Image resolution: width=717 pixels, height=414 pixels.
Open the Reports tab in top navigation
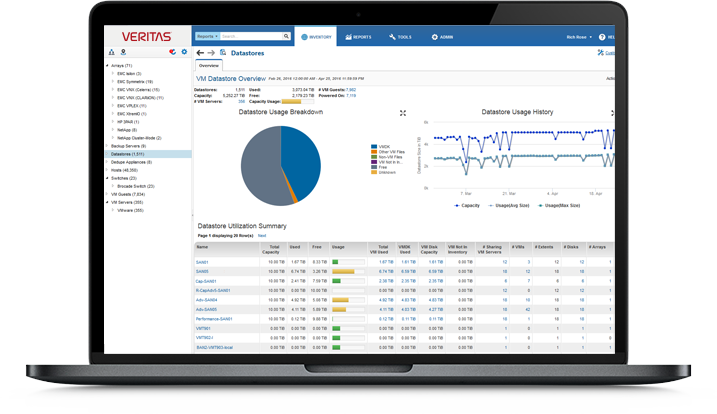tap(358, 37)
